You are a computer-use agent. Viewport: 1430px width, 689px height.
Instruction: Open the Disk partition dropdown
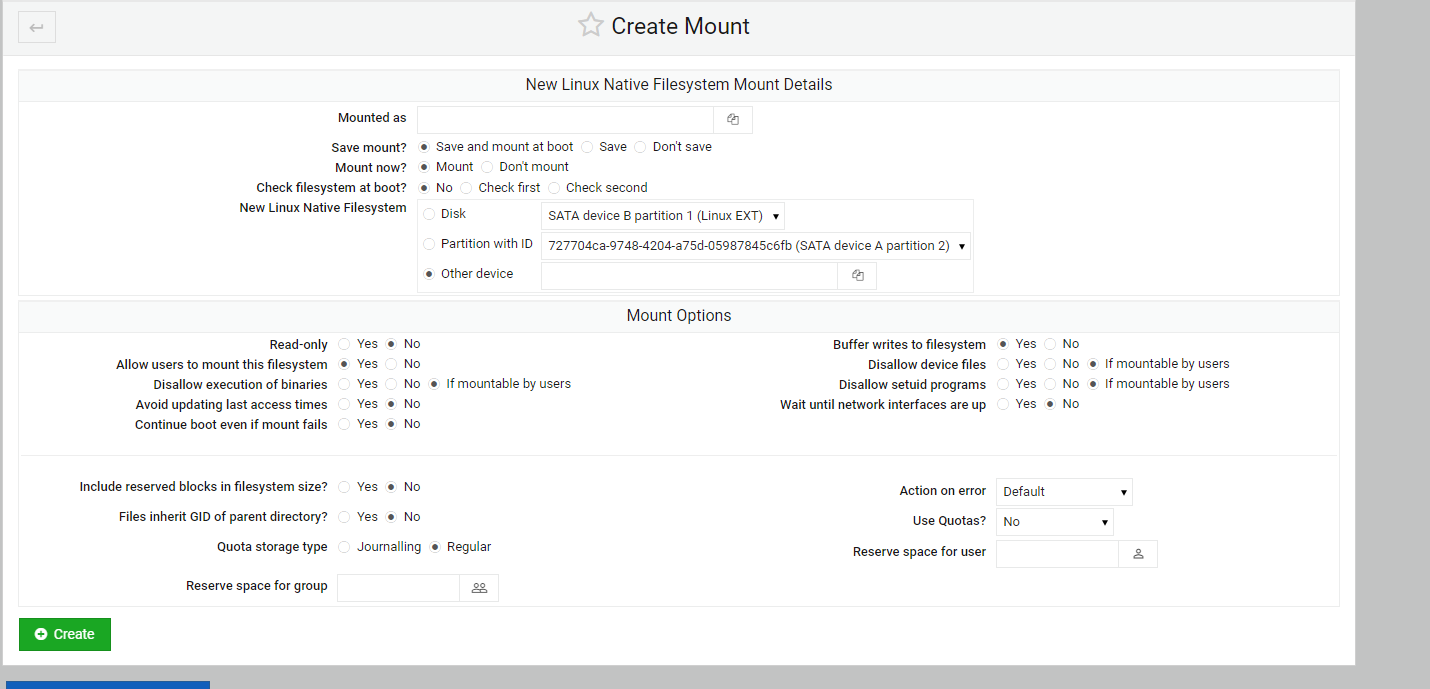[663, 216]
